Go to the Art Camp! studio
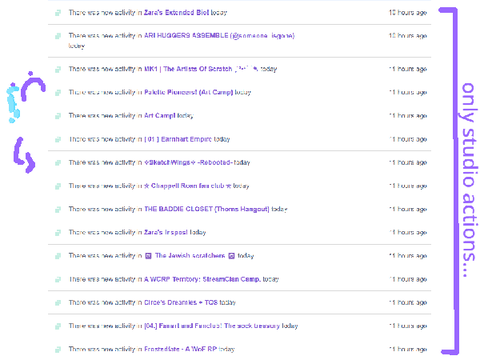This screenshot has width=480, height=360. pos(160,116)
